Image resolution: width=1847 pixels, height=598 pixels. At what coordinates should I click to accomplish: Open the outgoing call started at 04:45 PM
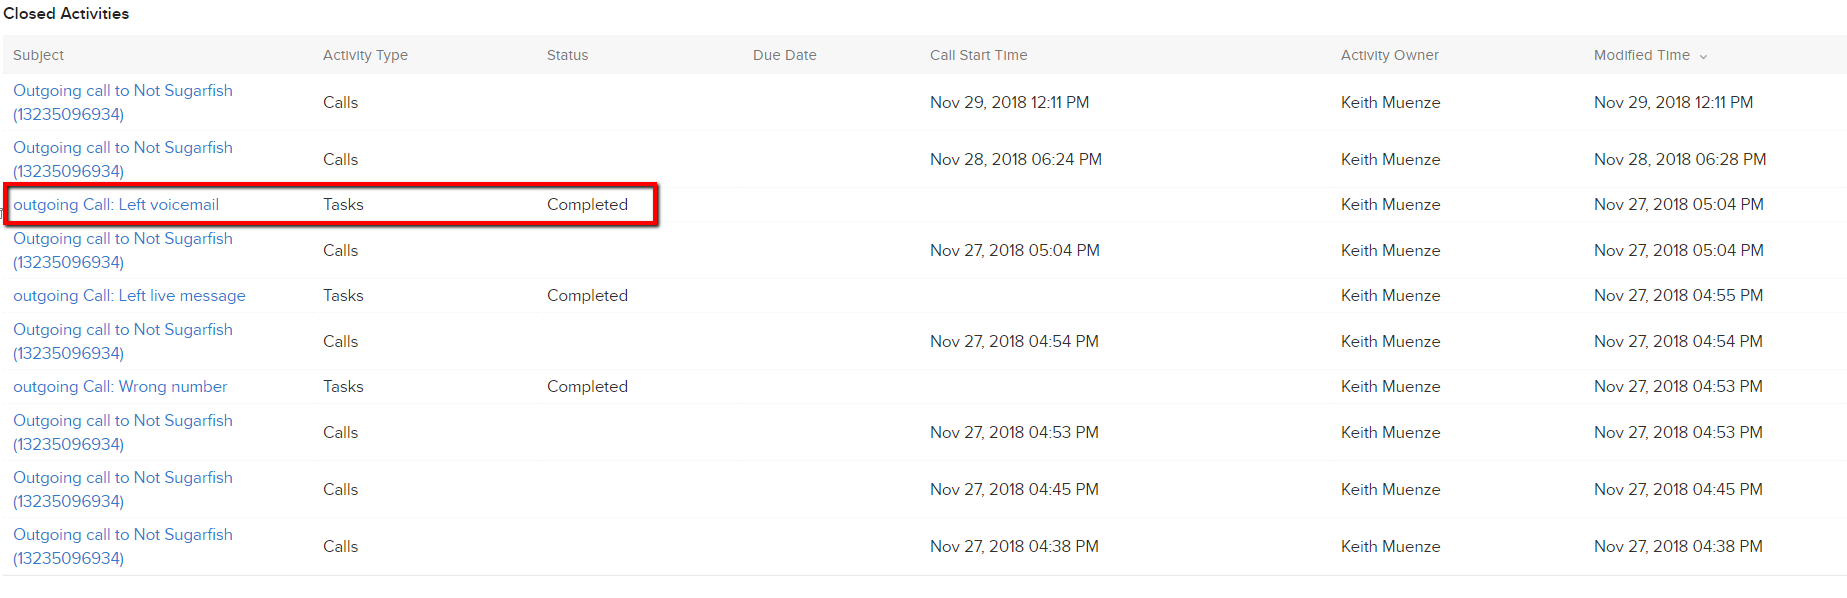[122, 478]
